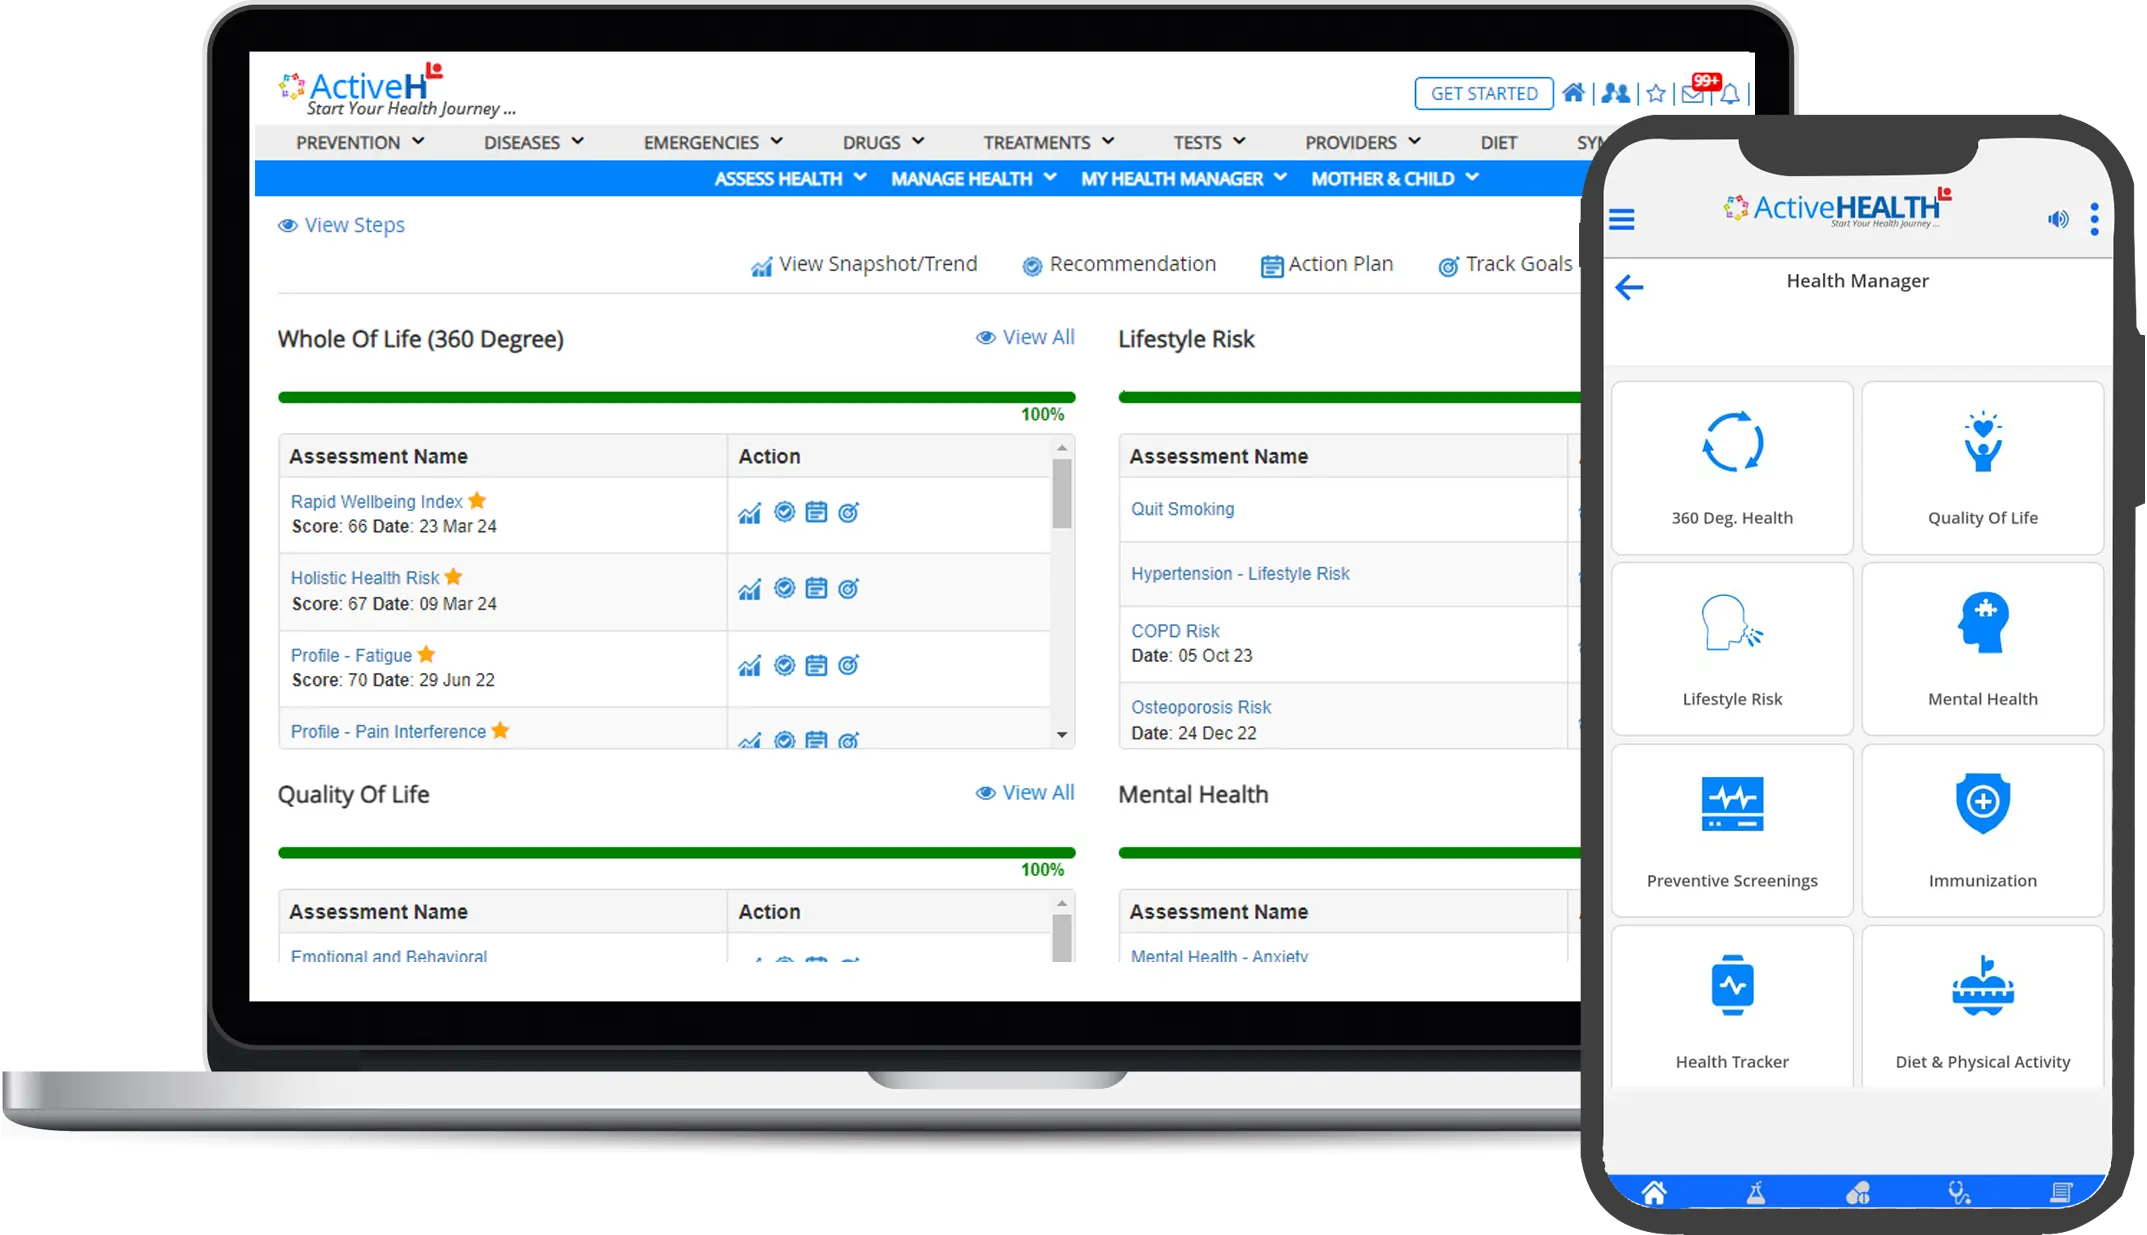Tap the speaker icon in phone header
The width and height of the screenshot is (2147, 1235).
click(x=2057, y=219)
